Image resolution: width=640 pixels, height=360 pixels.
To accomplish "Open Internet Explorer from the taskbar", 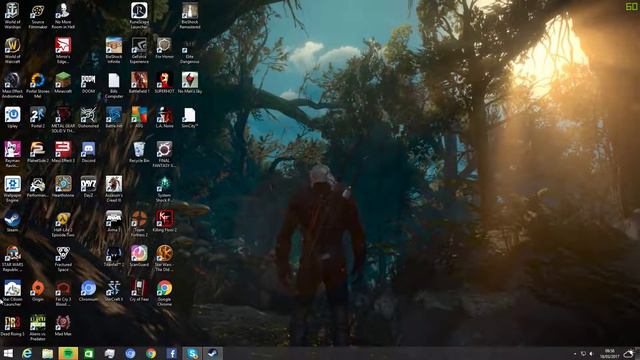I will [x=27, y=353].
